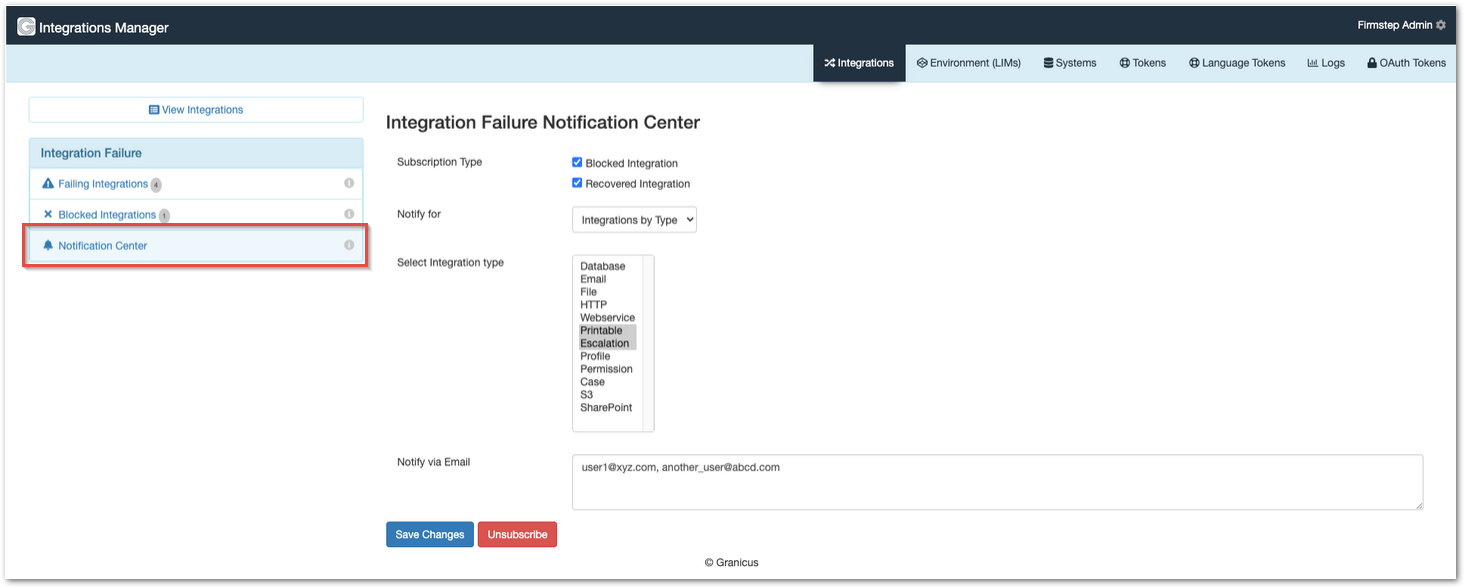The width and height of the screenshot is (1465, 588).
Task: Click into the Notify via Email field
Action: coord(997,483)
